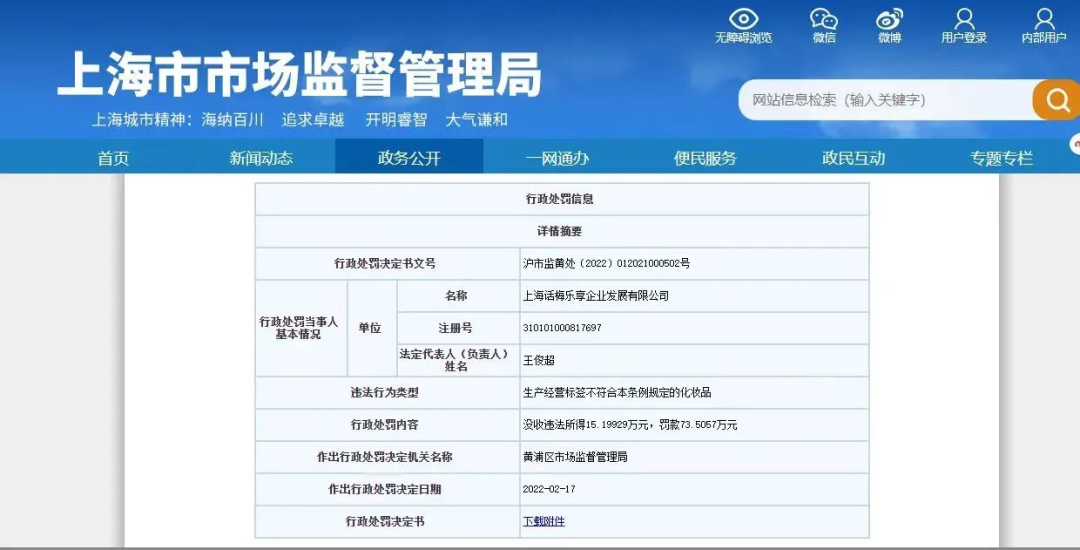Click the 无障碍浏览 eye icon

click(x=743, y=20)
